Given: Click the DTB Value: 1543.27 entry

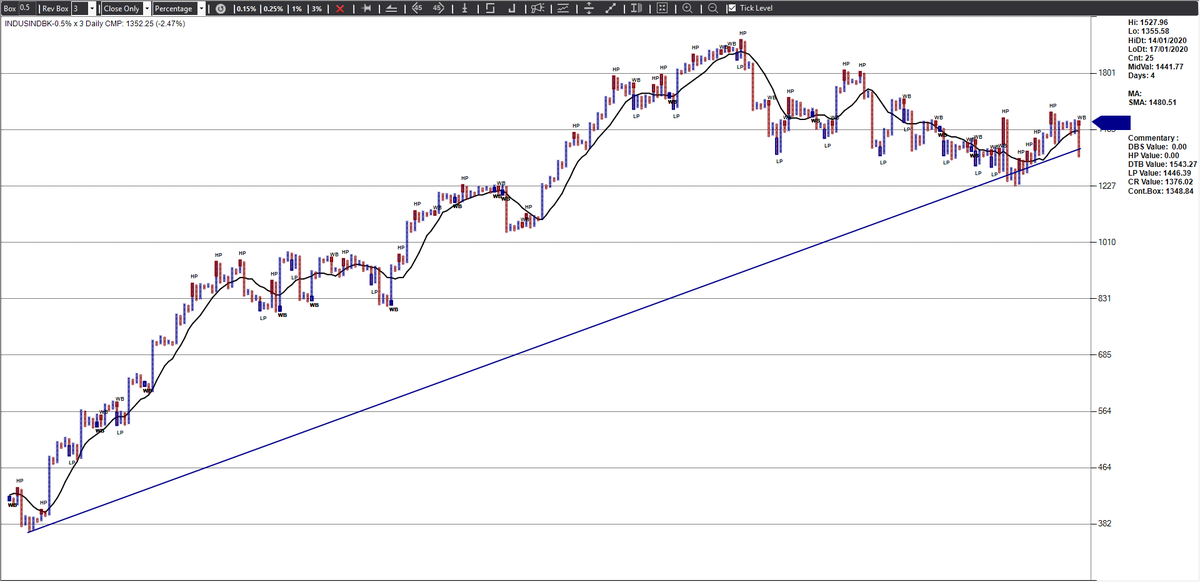Looking at the screenshot, I should (x=1160, y=164).
